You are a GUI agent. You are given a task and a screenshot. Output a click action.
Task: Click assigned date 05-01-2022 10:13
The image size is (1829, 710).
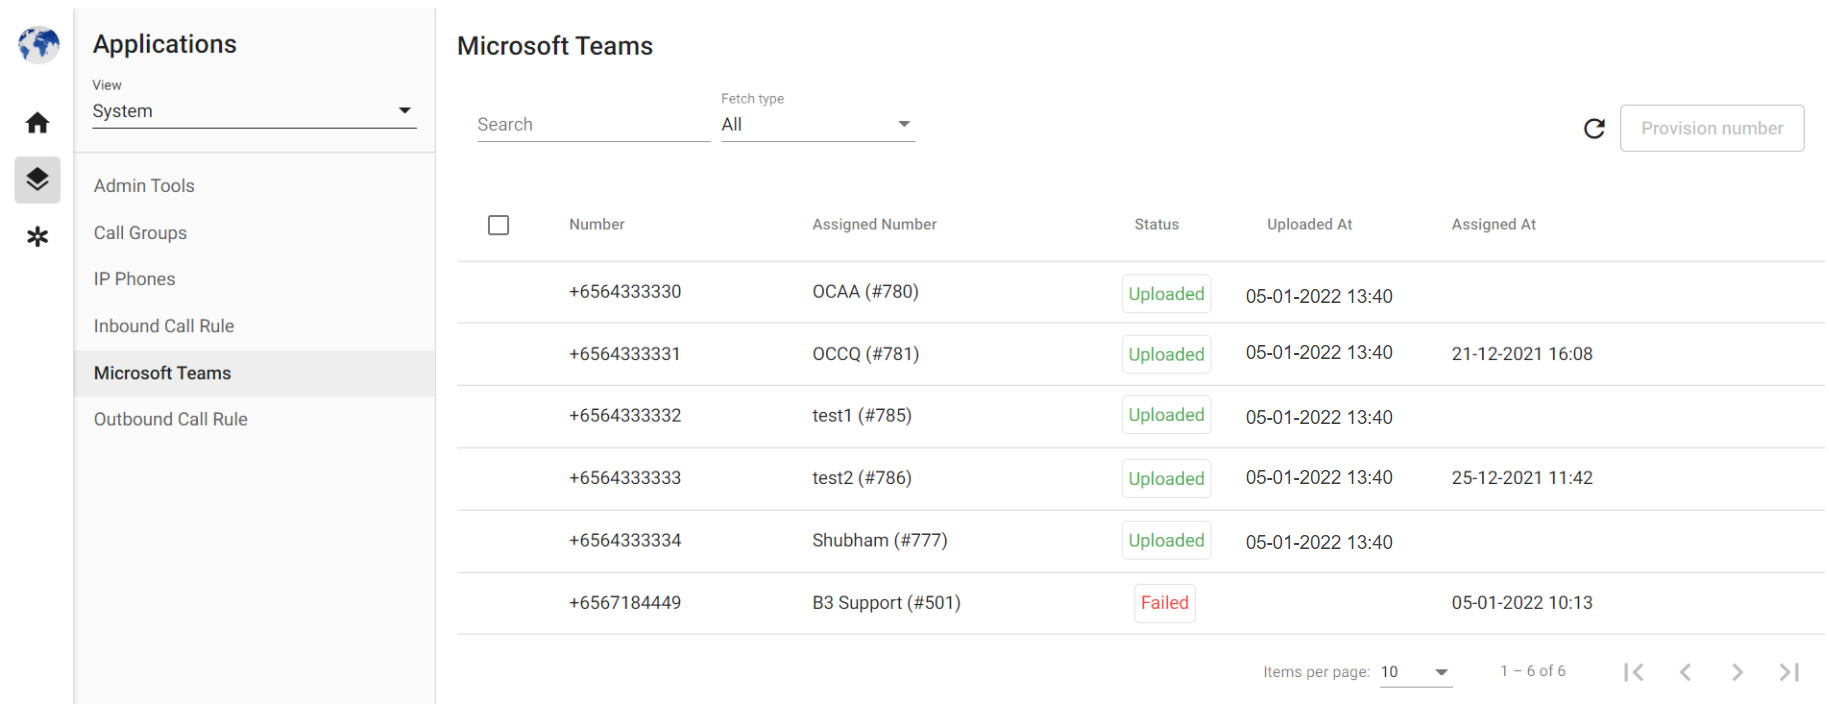tap(1522, 603)
